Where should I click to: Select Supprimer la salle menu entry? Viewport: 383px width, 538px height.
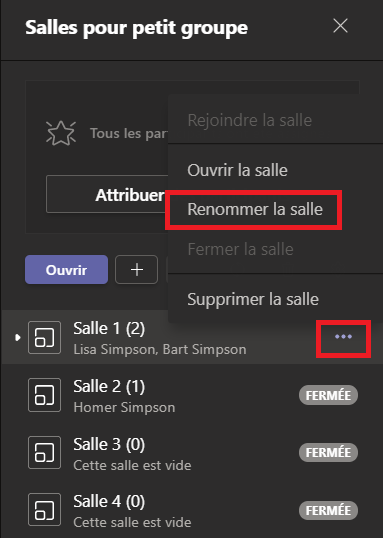click(253, 299)
